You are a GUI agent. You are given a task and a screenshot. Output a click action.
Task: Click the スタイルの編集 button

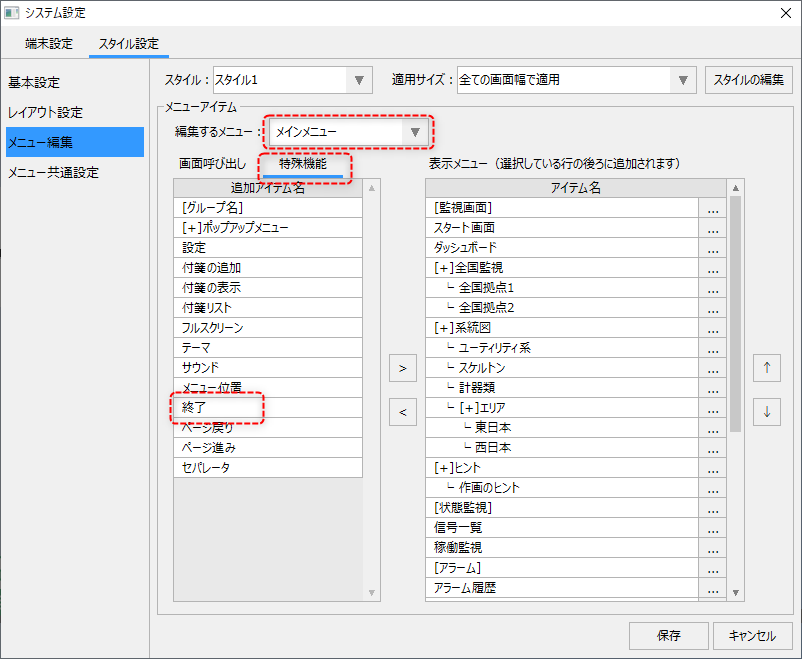pyautogui.click(x=749, y=80)
